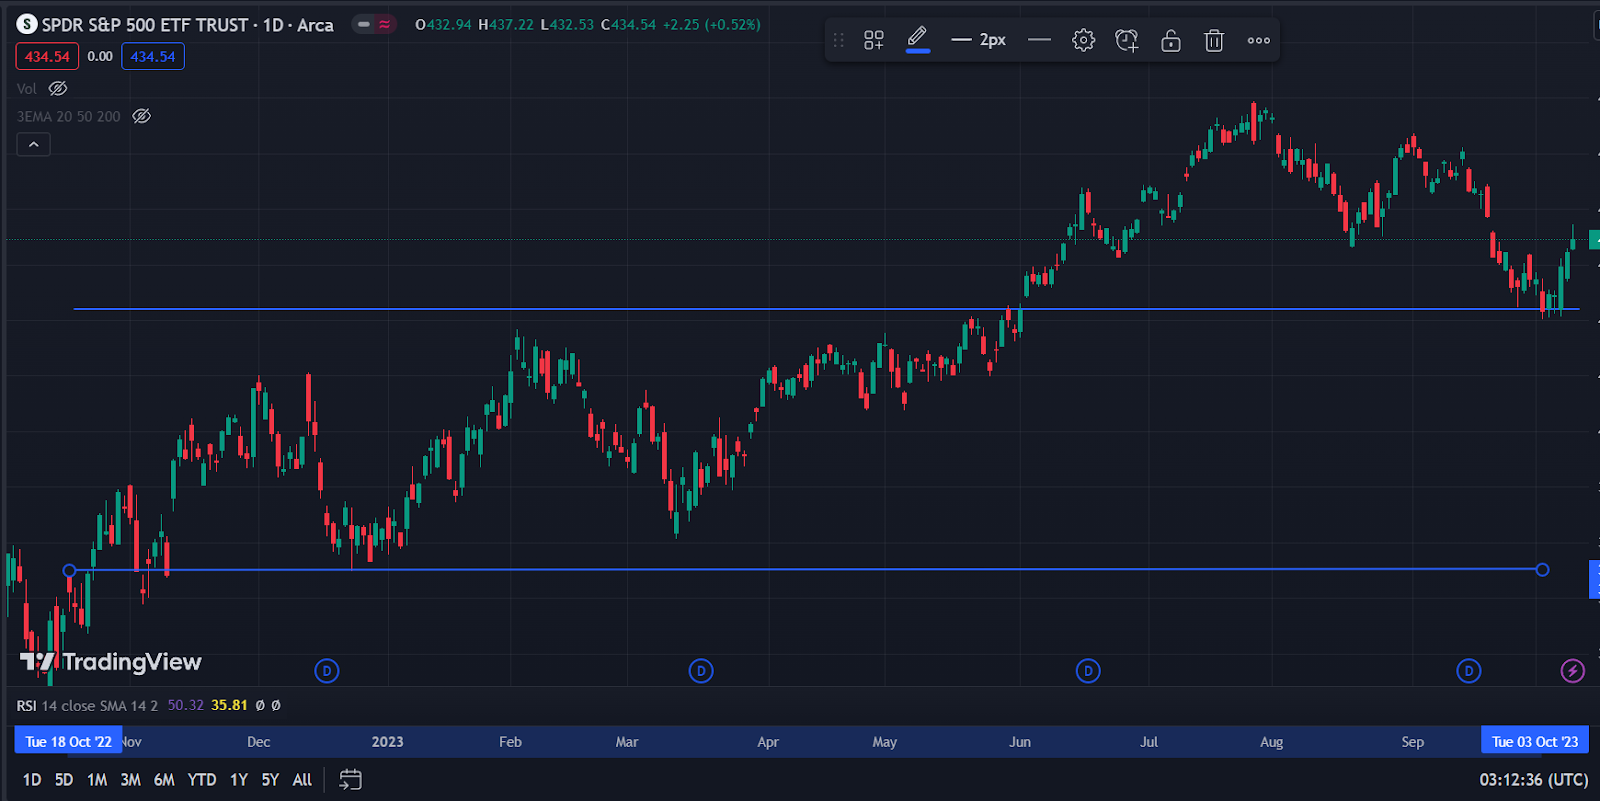Click the red 434.54 sell price button

[47, 57]
